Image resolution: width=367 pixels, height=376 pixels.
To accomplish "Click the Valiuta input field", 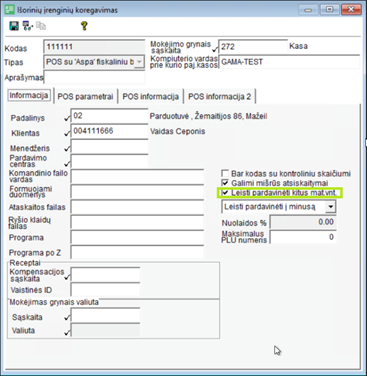I will (x=105, y=330).
